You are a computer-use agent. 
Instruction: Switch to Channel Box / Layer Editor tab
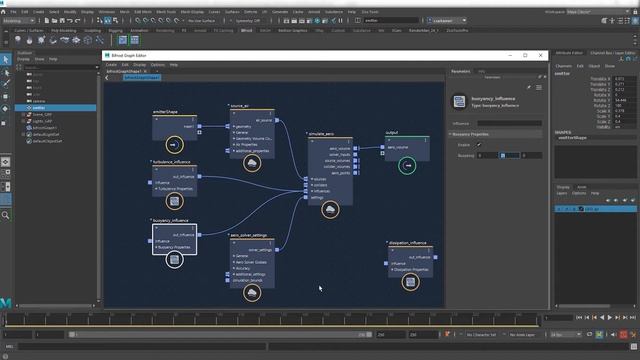coord(612,53)
